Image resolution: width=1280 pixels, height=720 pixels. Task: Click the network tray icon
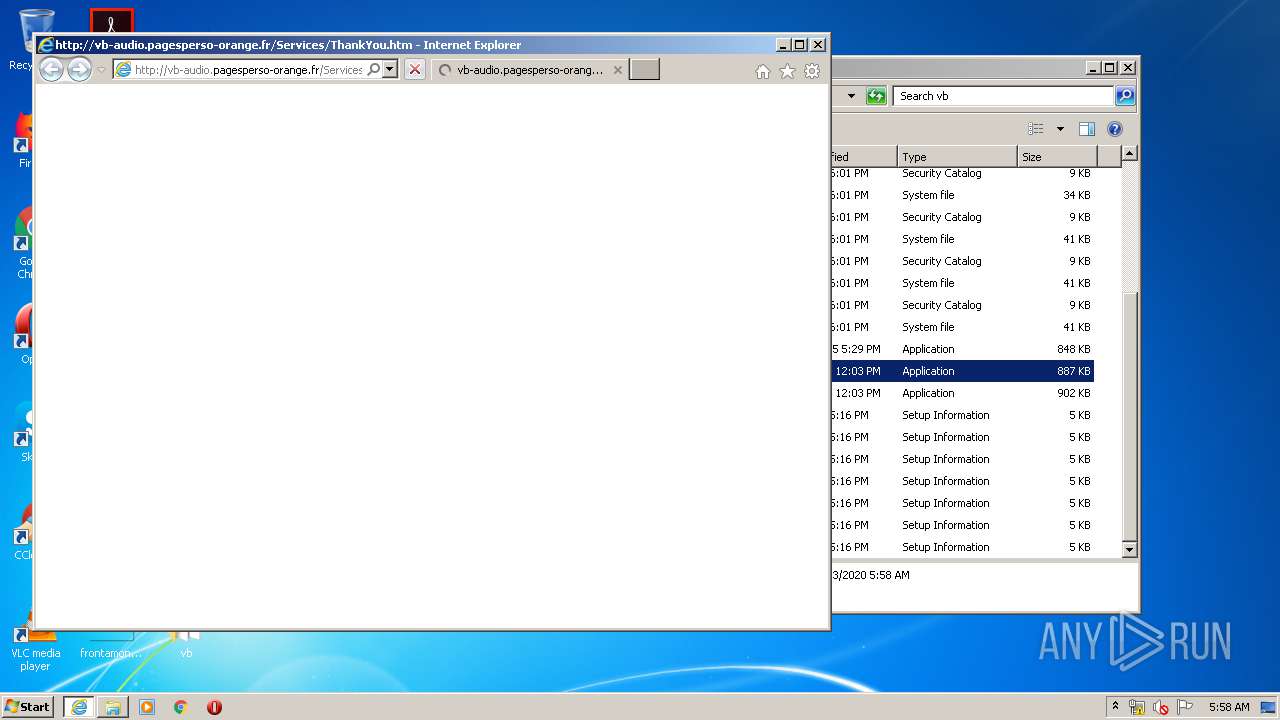1137,707
